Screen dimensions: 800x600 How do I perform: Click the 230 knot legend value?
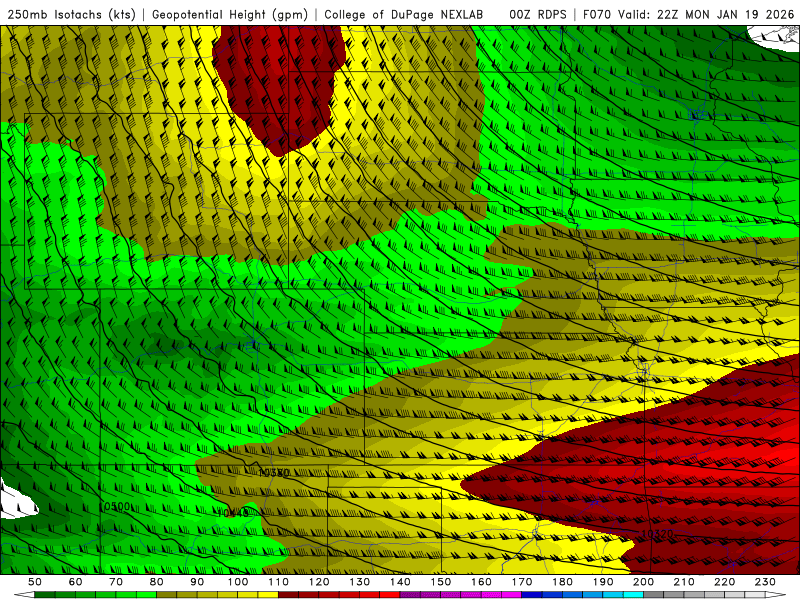tap(765, 582)
